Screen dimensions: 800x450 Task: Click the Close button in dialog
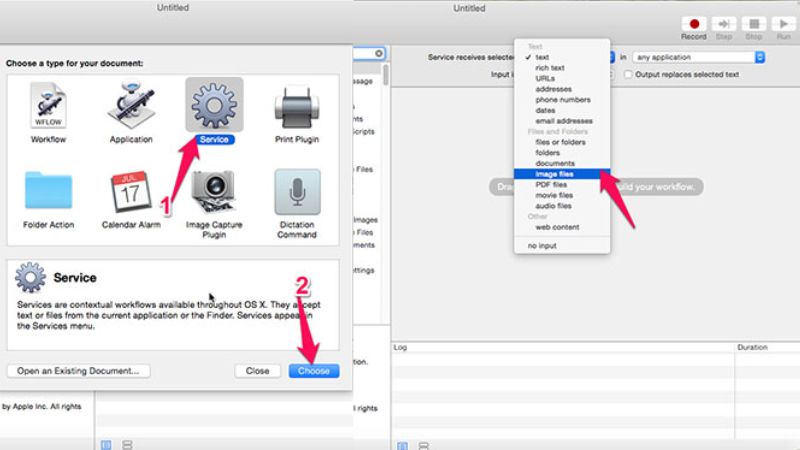[x=258, y=371]
